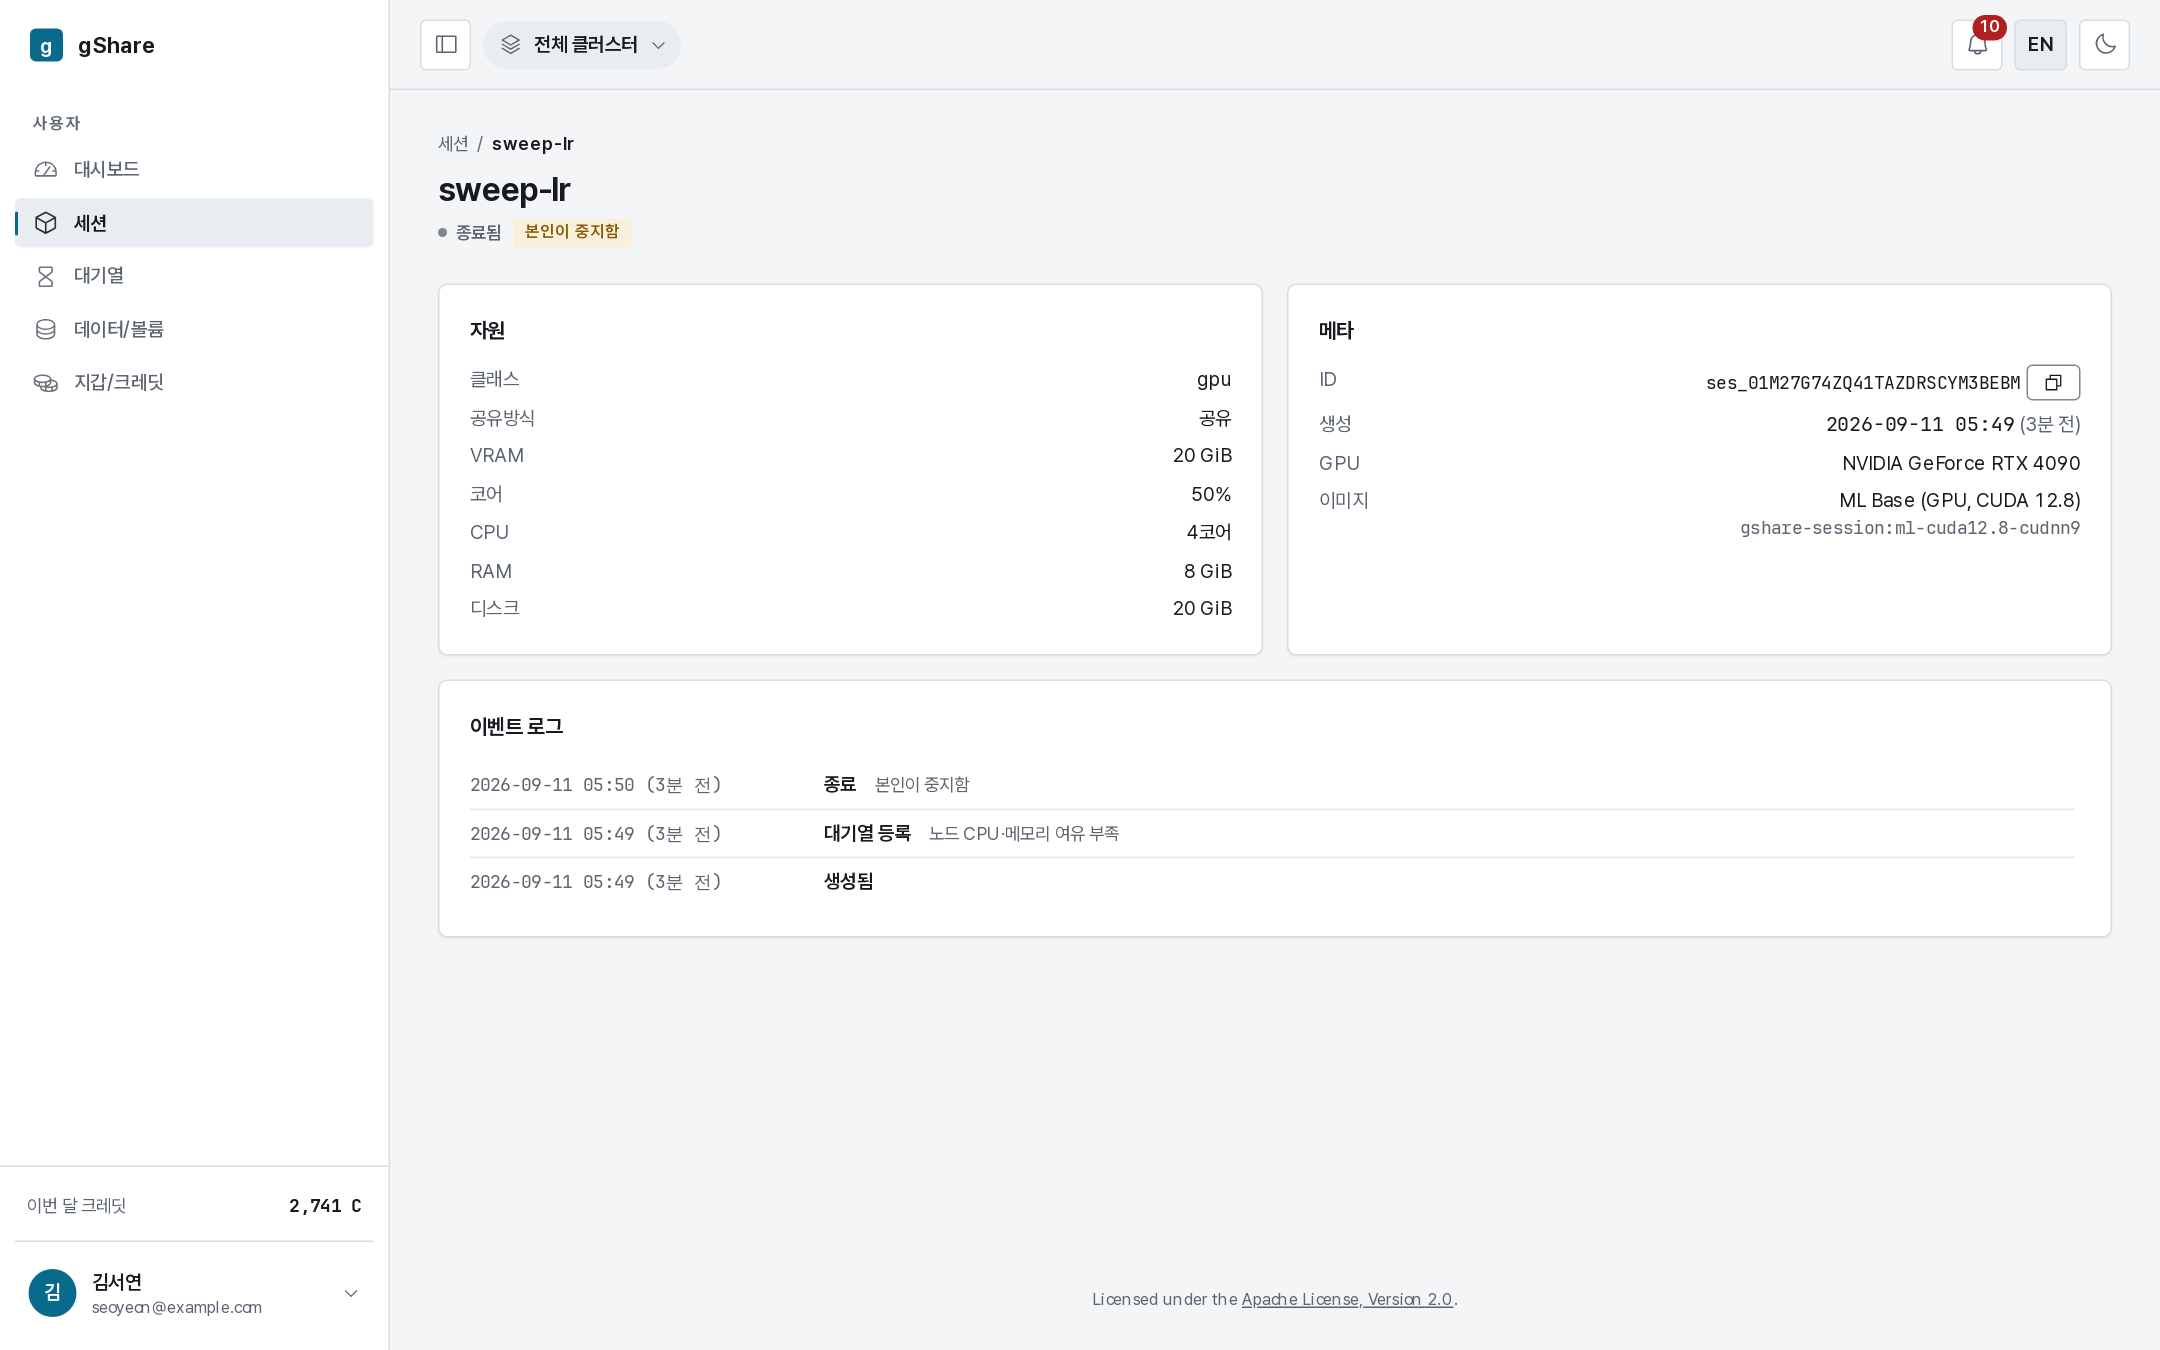Click the RAM 8 GiB value
The height and width of the screenshot is (1350, 2160).
click(1208, 571)
